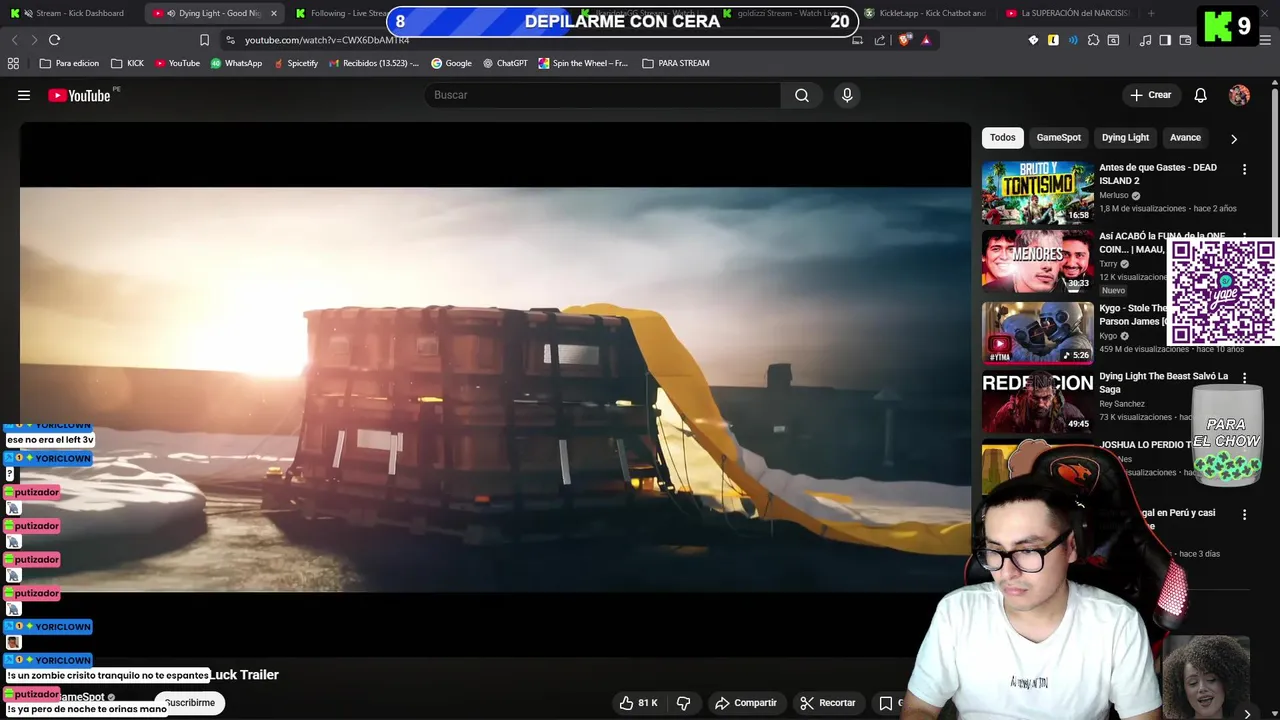Open the PARA STREAM bookmark folder

point(676,63)
